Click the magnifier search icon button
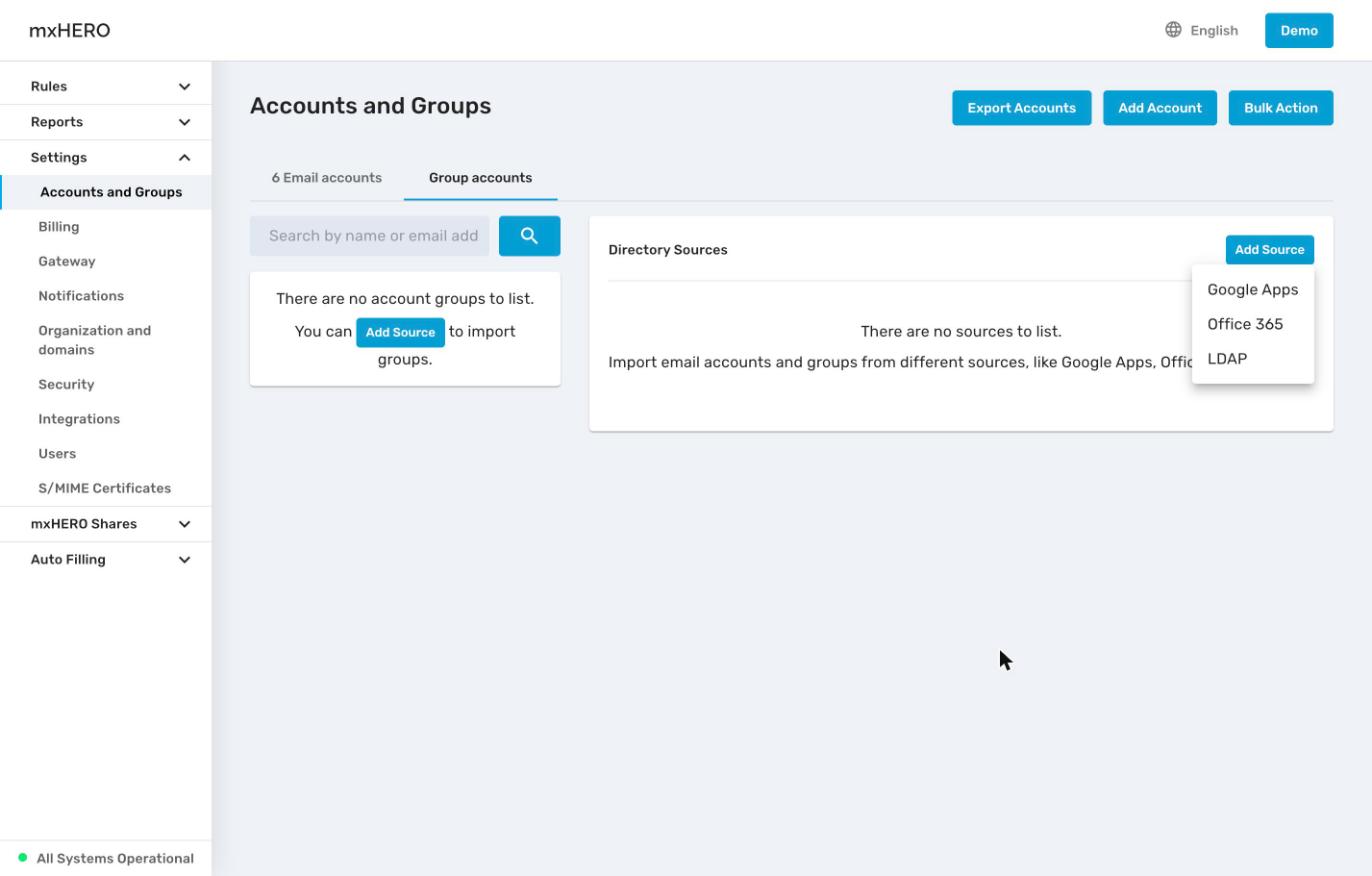 [529, 236]
